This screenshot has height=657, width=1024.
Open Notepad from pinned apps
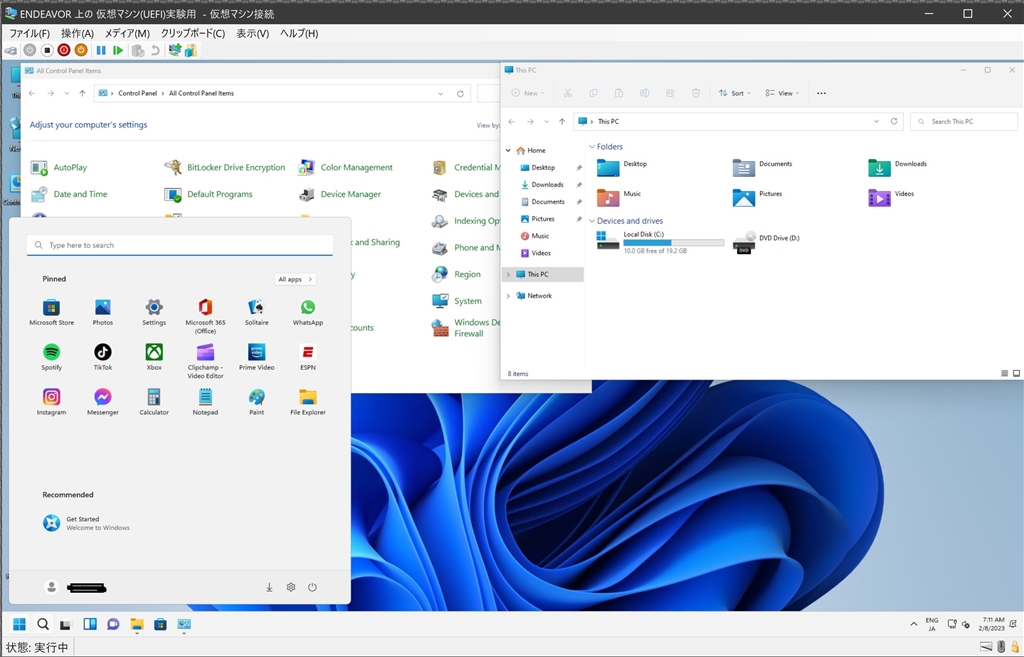coord(205,402)
